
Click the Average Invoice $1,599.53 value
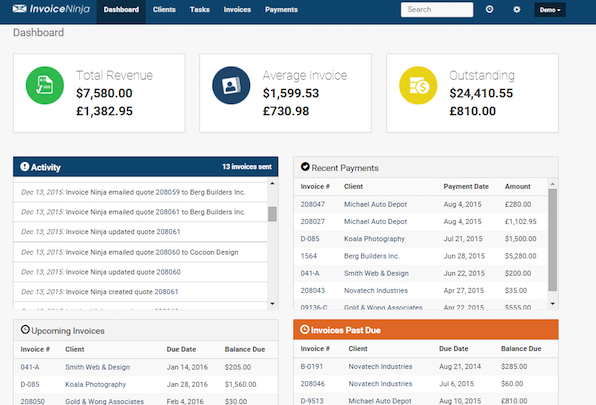(x=291, y=93)
